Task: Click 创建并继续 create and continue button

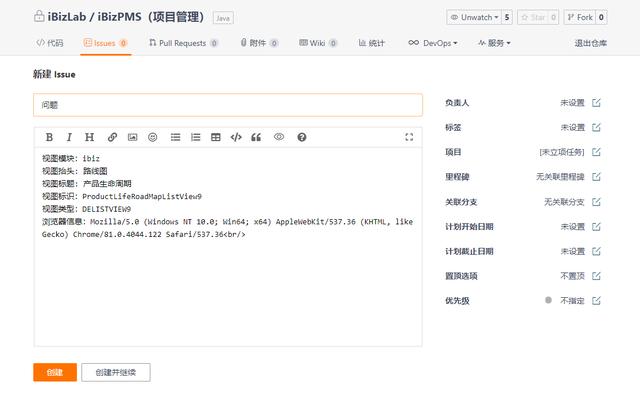Action: coord(116,372)
